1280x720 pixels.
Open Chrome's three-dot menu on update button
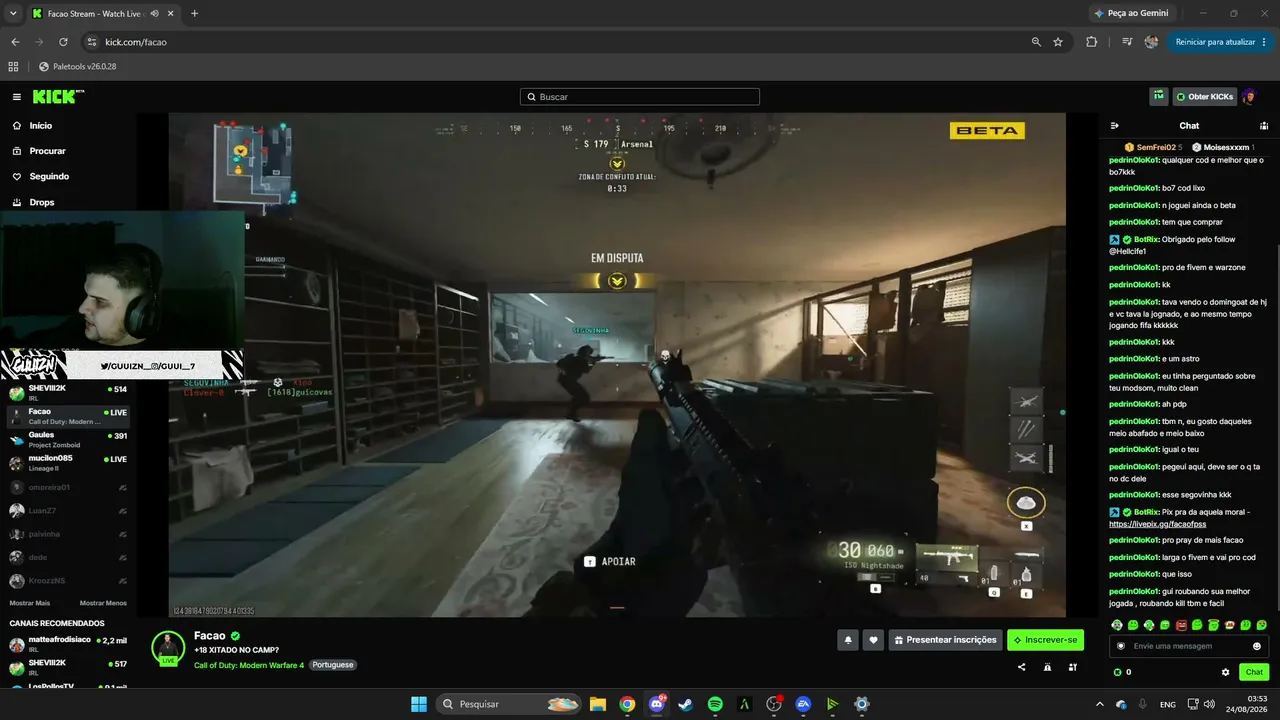click(x=1266, y=42)
